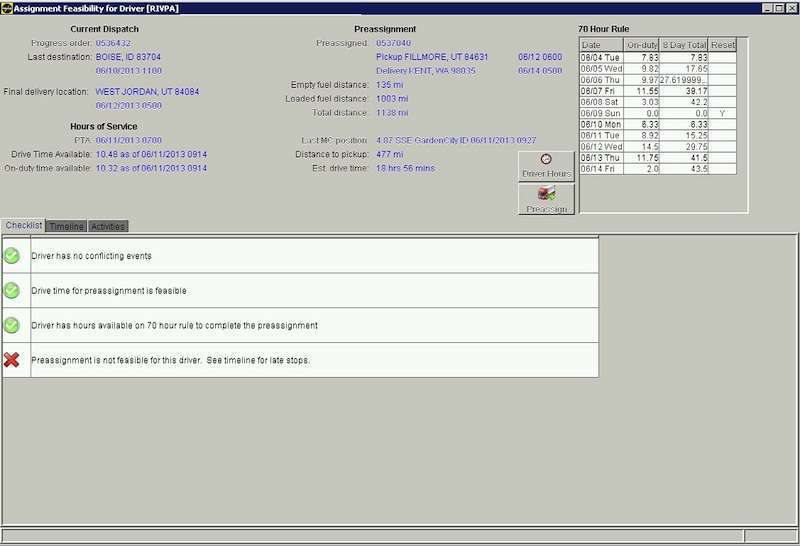Click total distance 1138 mi value
Image resolution: width=800 pixels, height=546 pixels.
(x=392, y=113)
